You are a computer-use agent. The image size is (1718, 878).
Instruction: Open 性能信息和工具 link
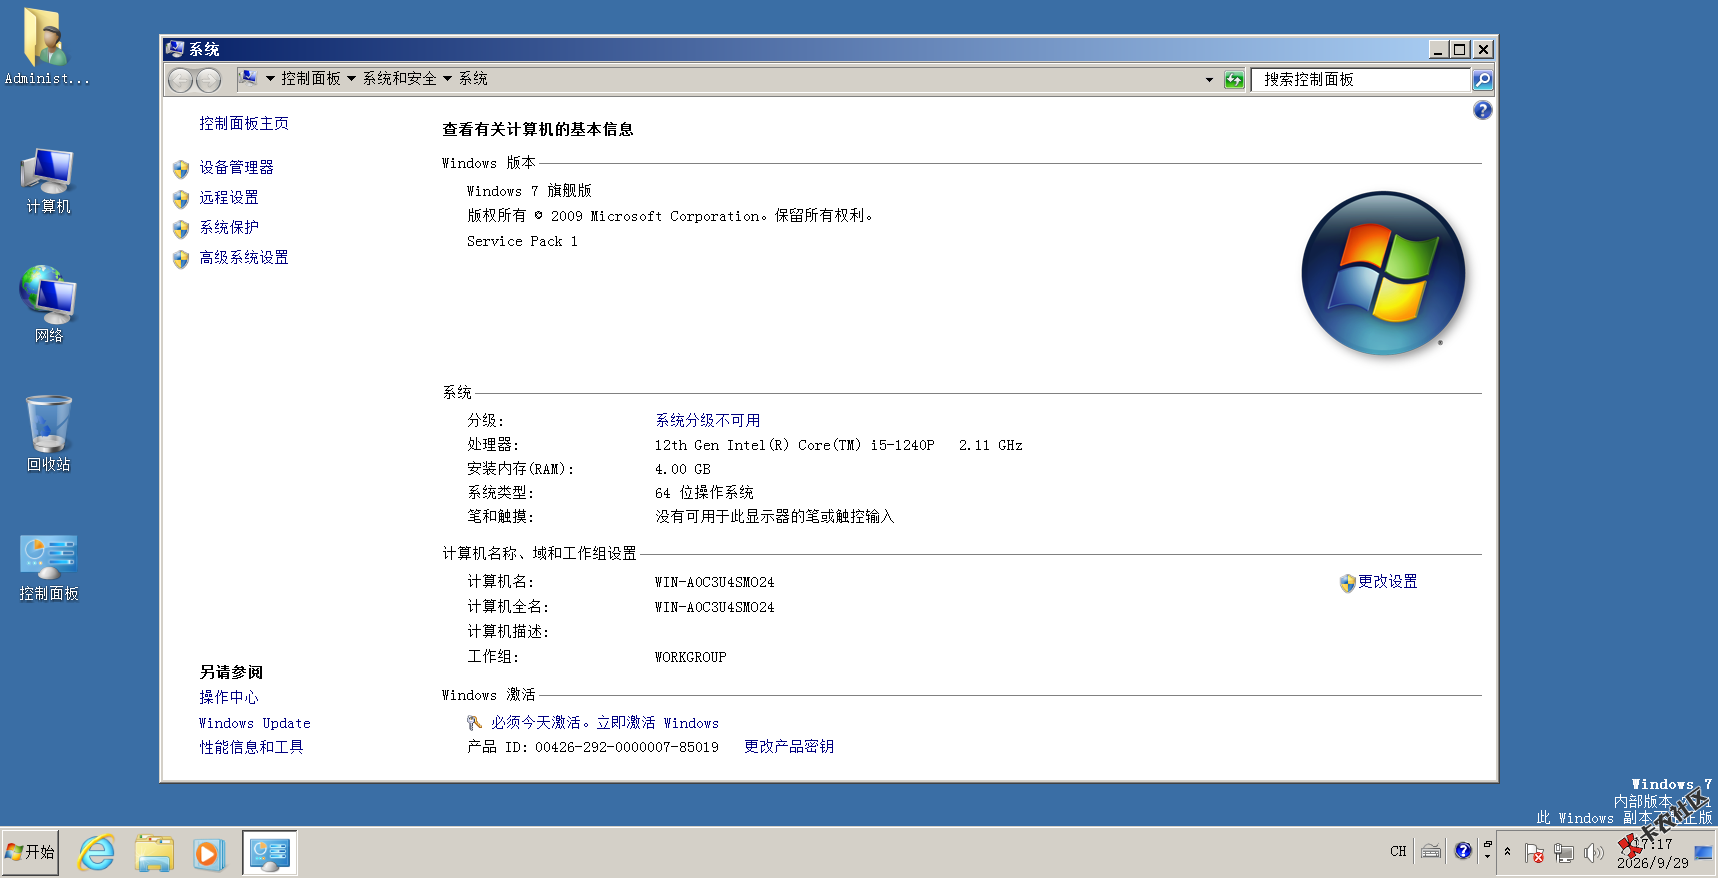pos(251,747)
